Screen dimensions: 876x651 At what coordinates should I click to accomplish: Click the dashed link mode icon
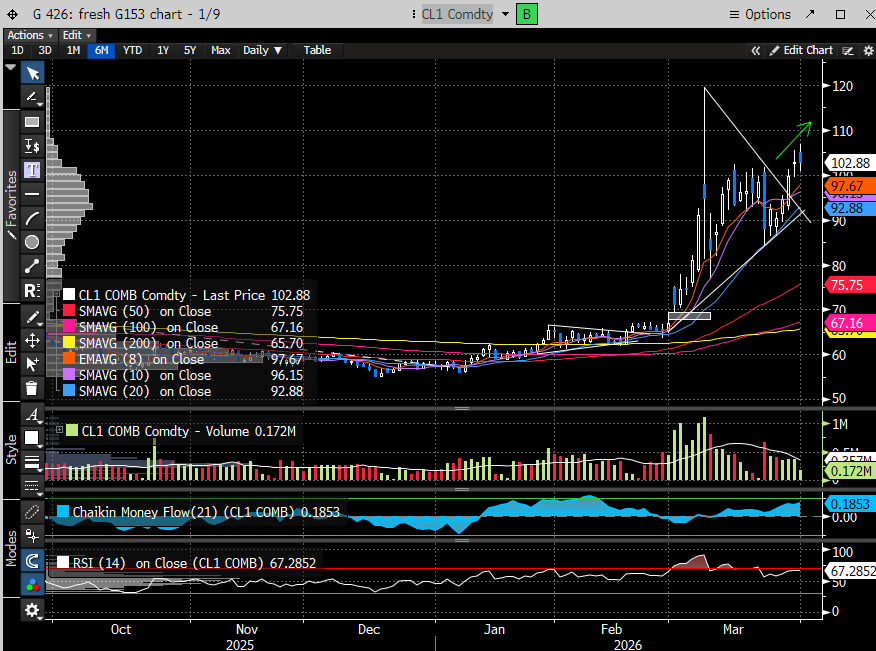pos(32,512)
